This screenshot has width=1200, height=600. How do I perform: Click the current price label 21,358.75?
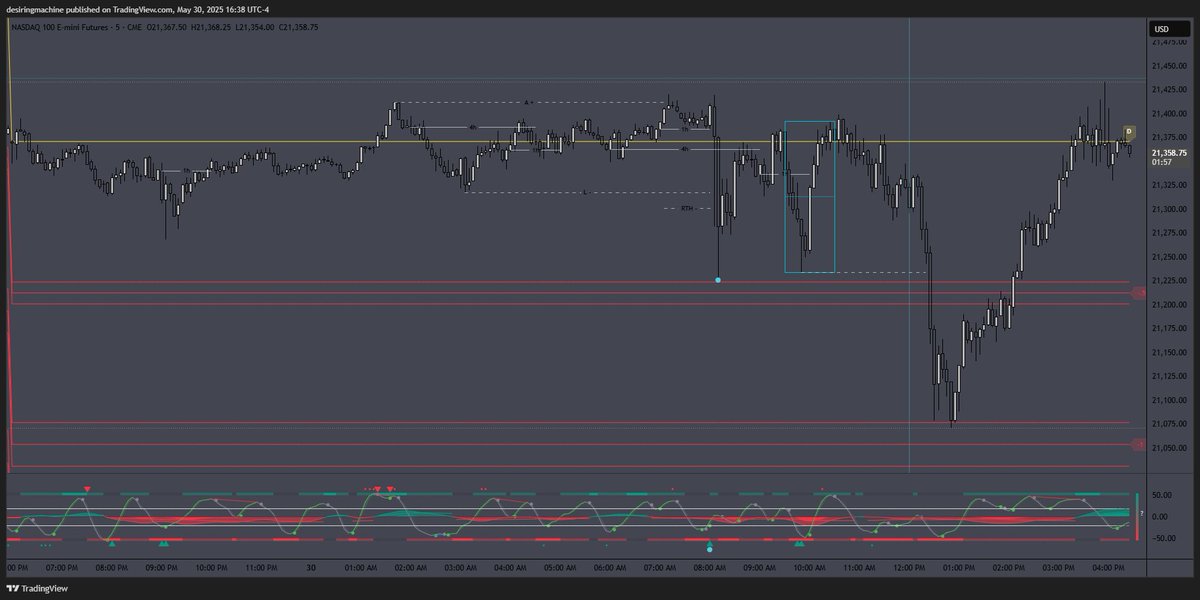pyautogui.click(x=1167, y=153)
